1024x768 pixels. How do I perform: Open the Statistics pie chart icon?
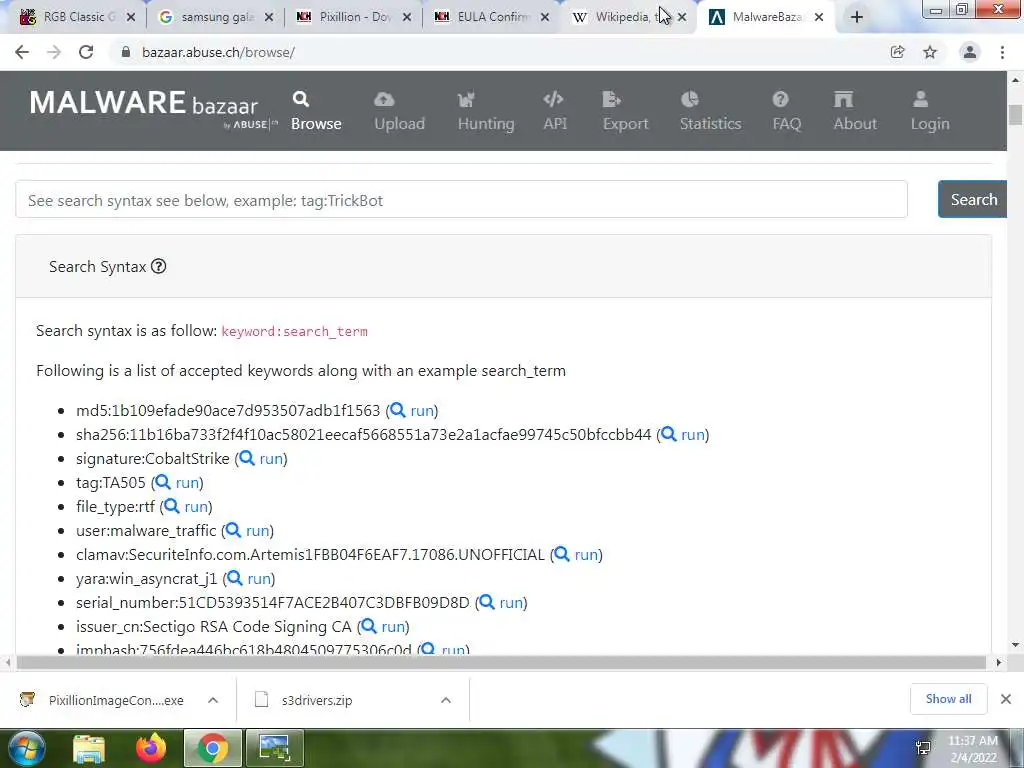click(x=690, y=99)
